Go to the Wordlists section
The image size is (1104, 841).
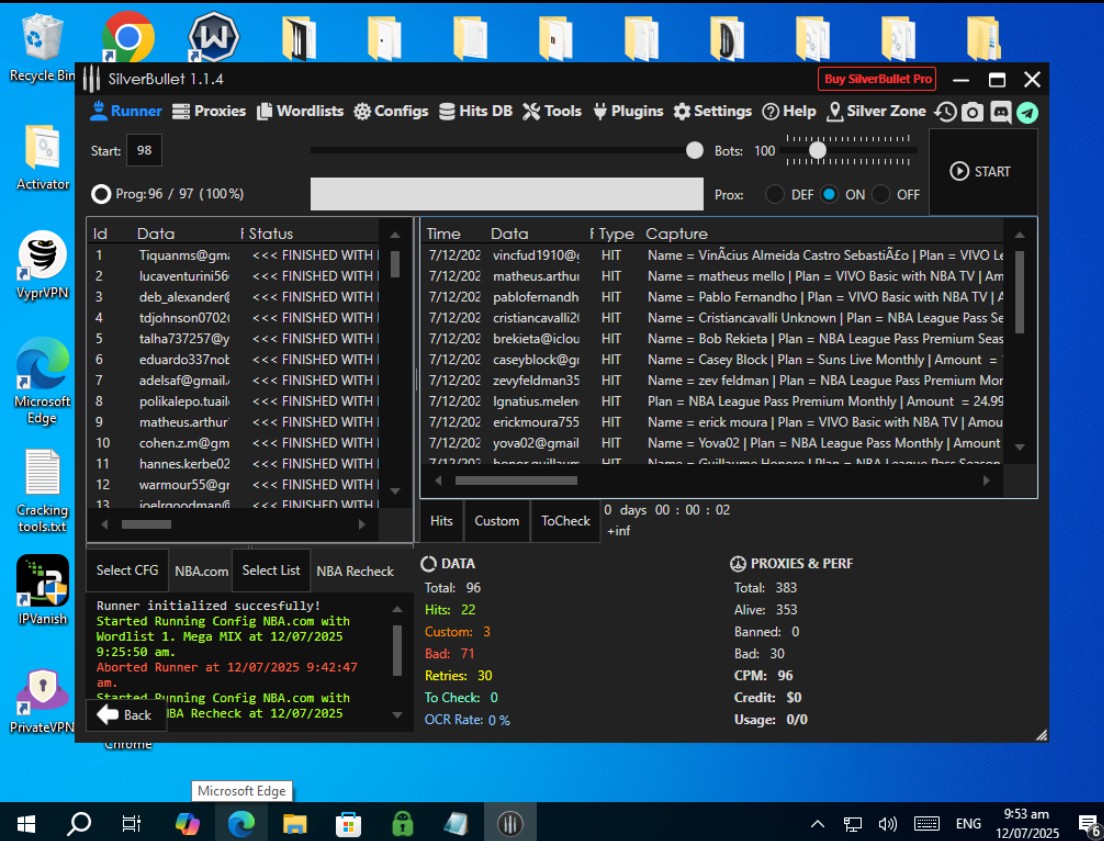(x=300, y=111)
